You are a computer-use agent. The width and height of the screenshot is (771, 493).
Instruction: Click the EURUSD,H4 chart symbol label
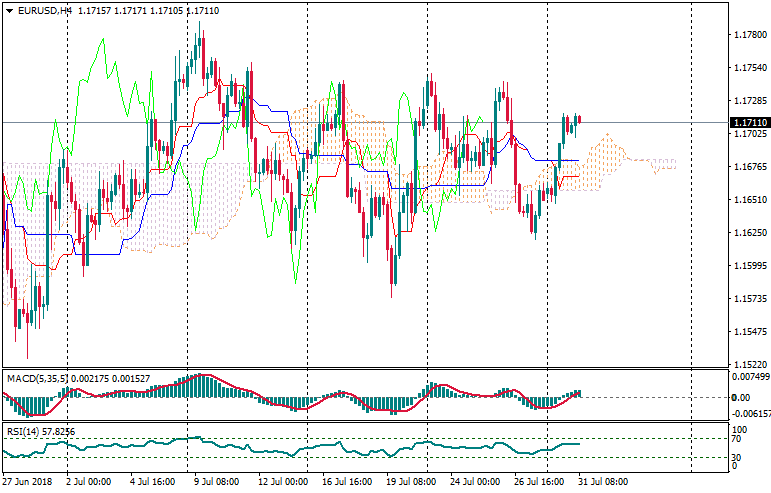point(44,10)
